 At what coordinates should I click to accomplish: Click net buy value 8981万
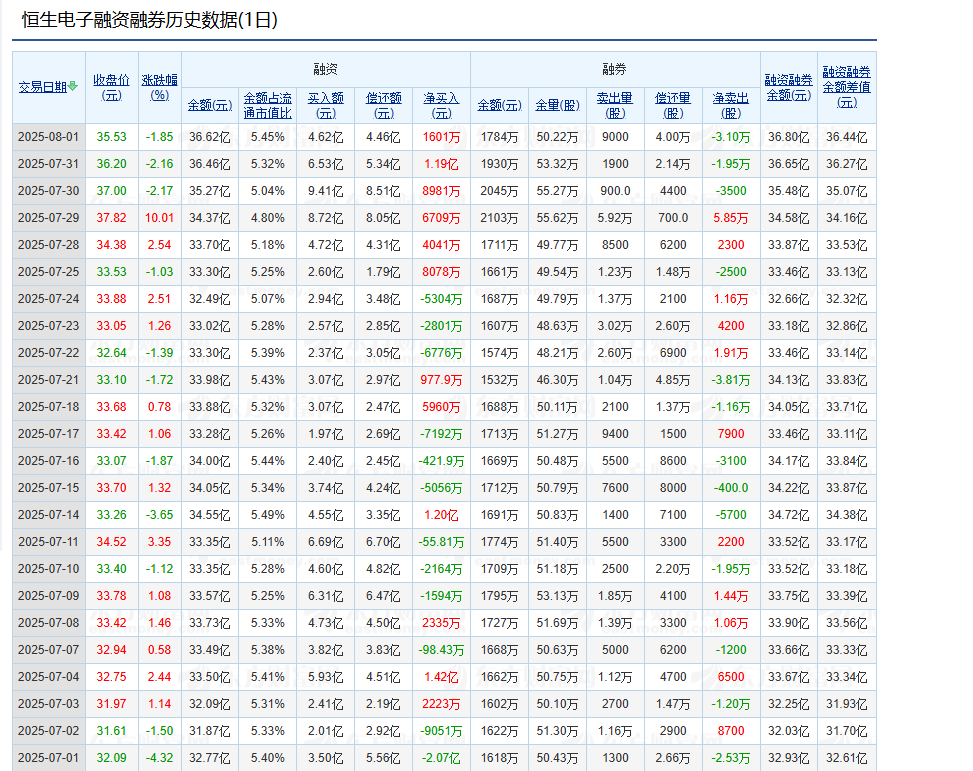[441, 191]
